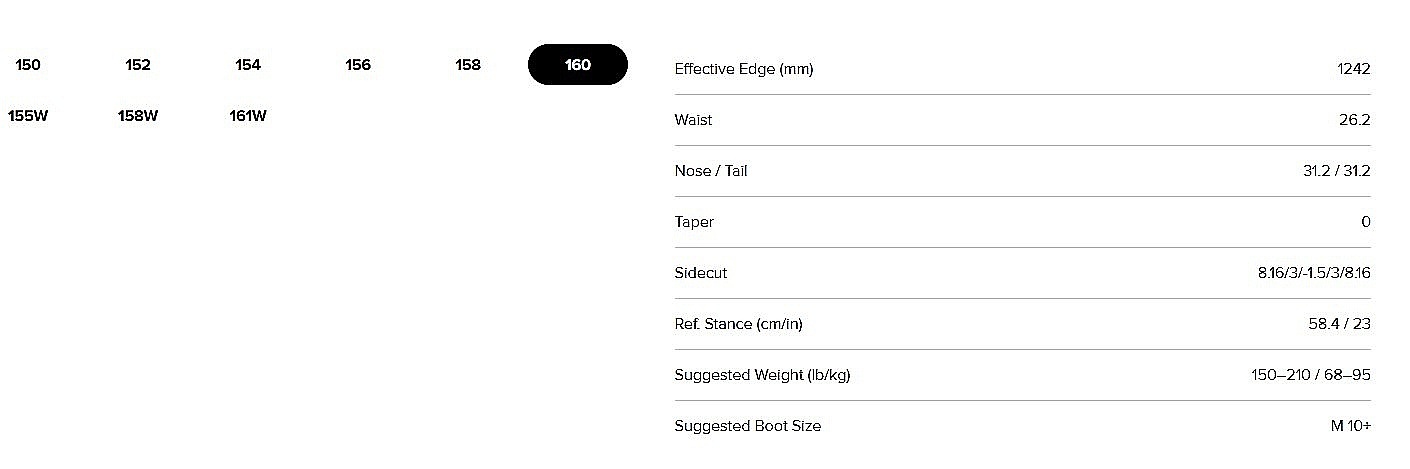Pick the 161W wide size

[x=248, y=116]
